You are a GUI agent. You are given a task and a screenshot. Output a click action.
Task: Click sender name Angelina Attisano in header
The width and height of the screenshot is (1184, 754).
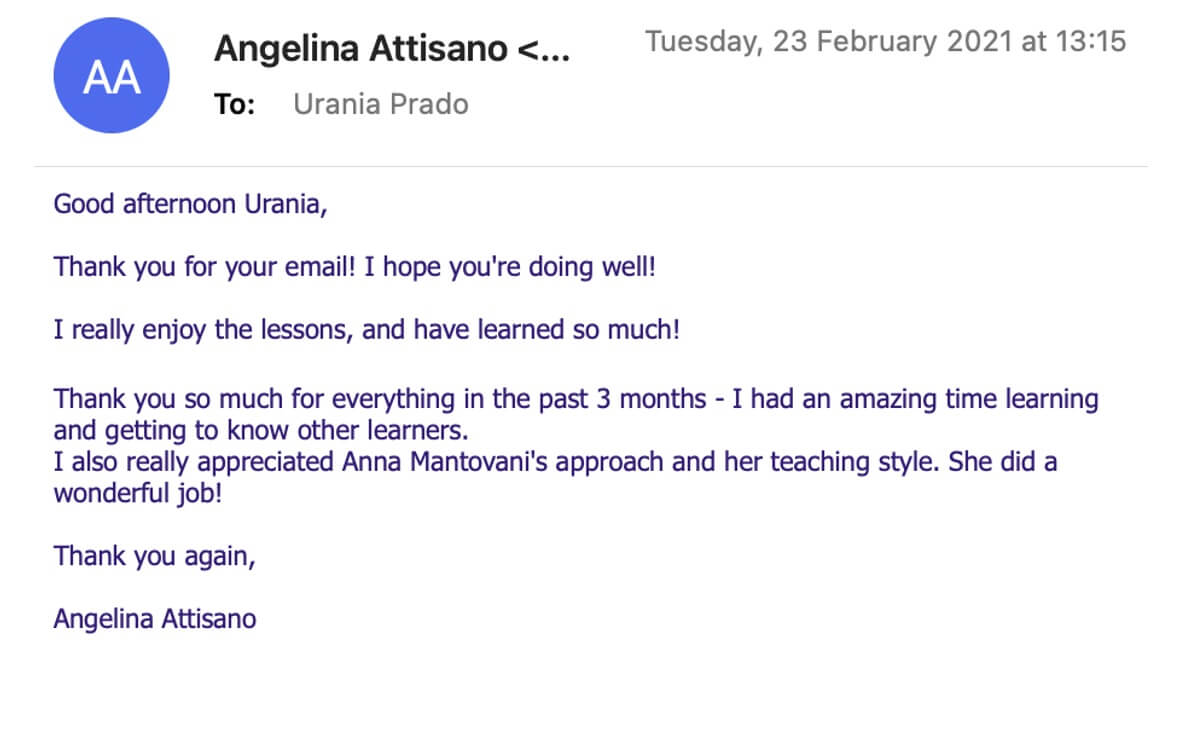point(361,49)
